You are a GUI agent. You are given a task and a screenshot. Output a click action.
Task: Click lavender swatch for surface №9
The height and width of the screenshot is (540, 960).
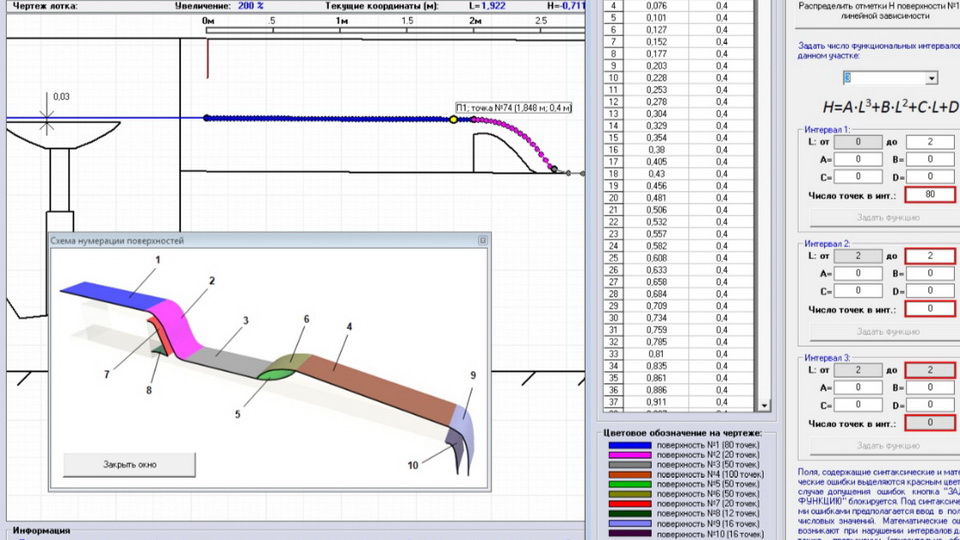(x=629, y=524)
